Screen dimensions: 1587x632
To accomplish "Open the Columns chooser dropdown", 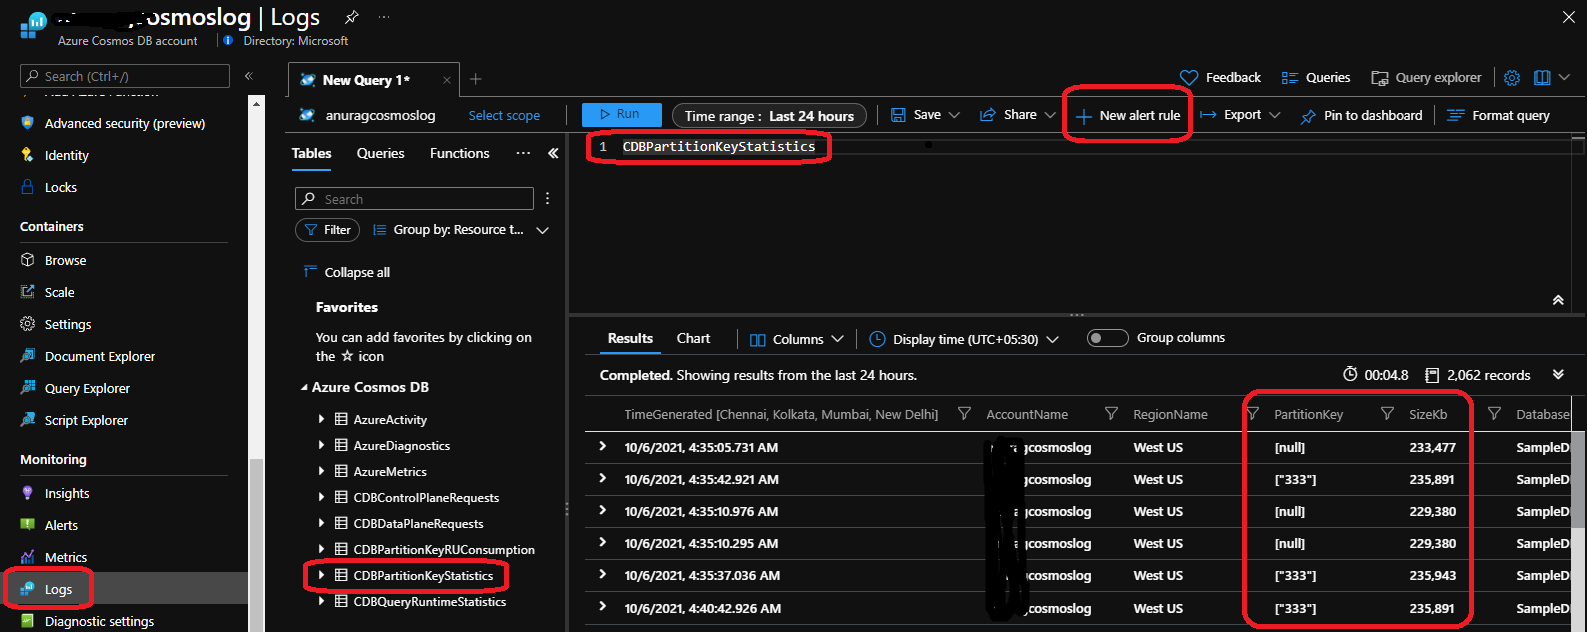I will pyautogui.click(x=797, y=339).
